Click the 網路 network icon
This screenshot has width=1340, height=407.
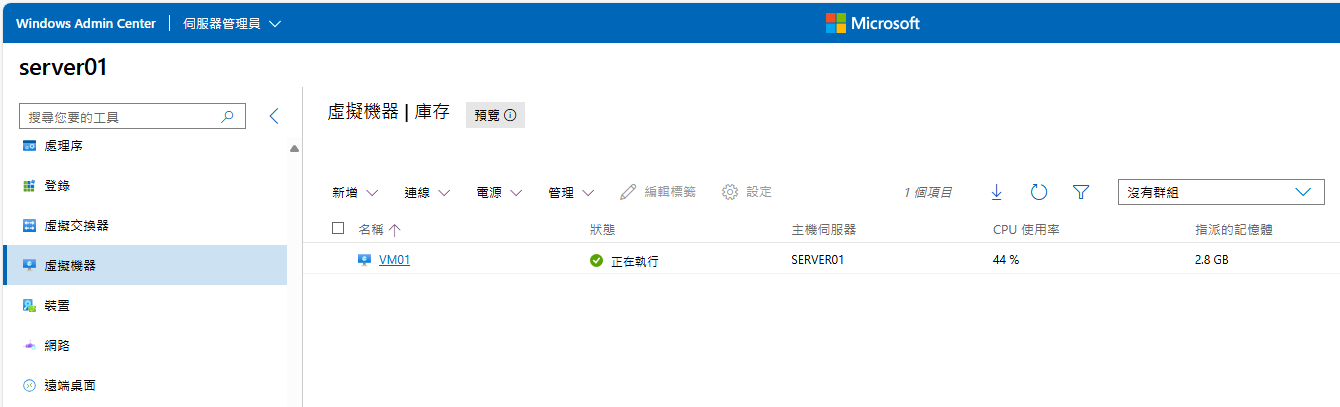29,346
